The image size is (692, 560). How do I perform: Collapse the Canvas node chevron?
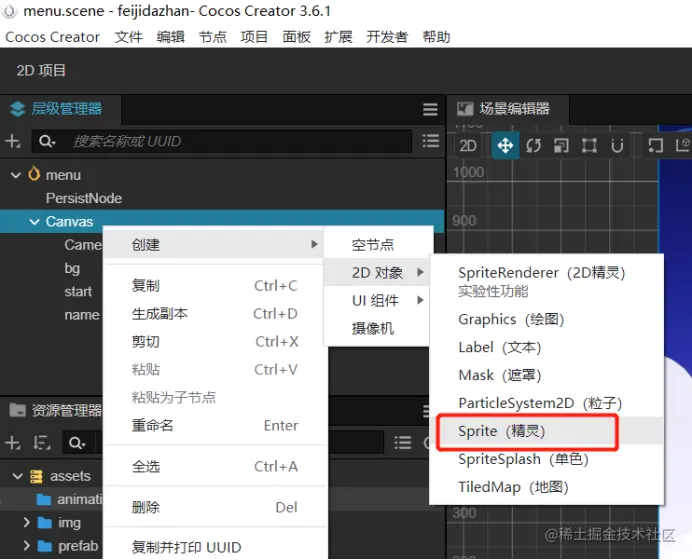(34, 222)
